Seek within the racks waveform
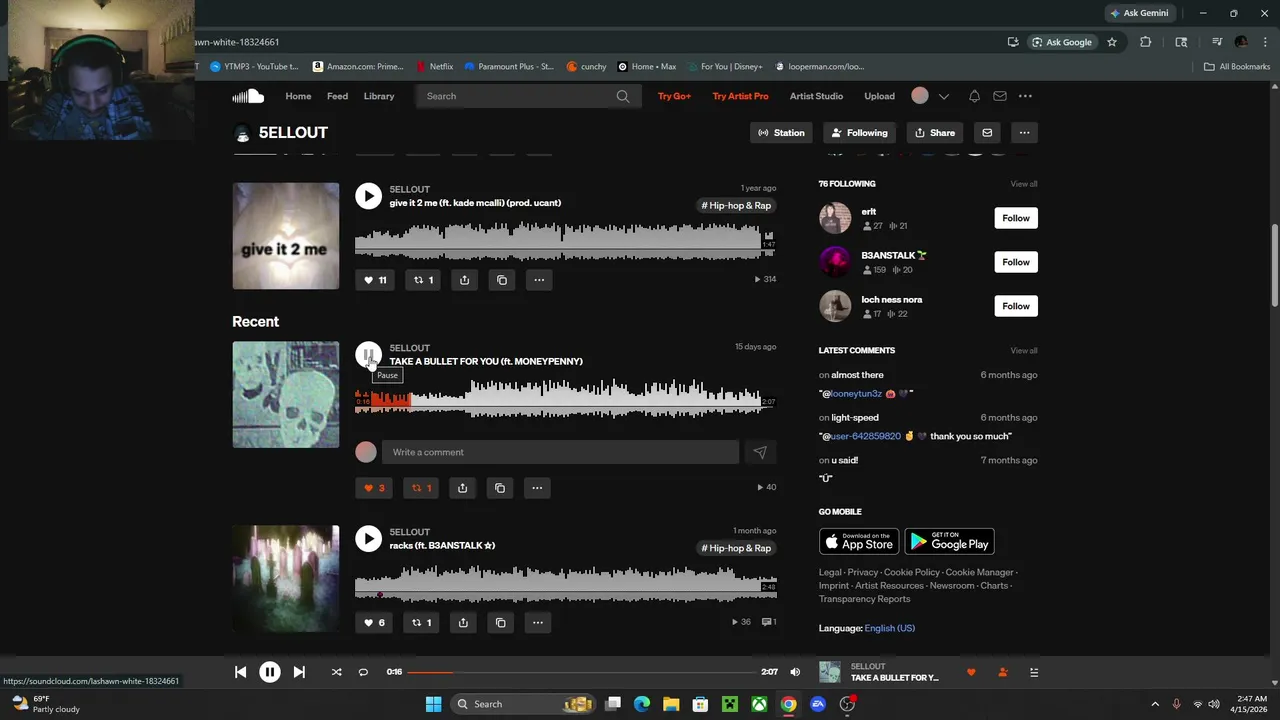Viewport: 1280px width, 720px height. click(x=565, y=585)
